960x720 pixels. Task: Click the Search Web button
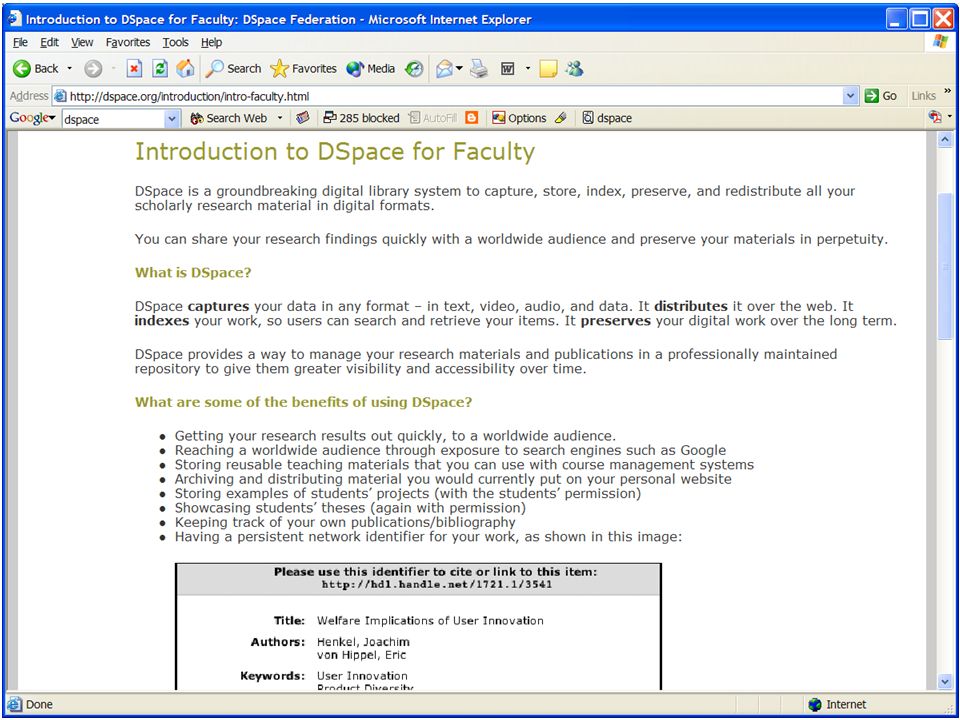click(229, 118)
